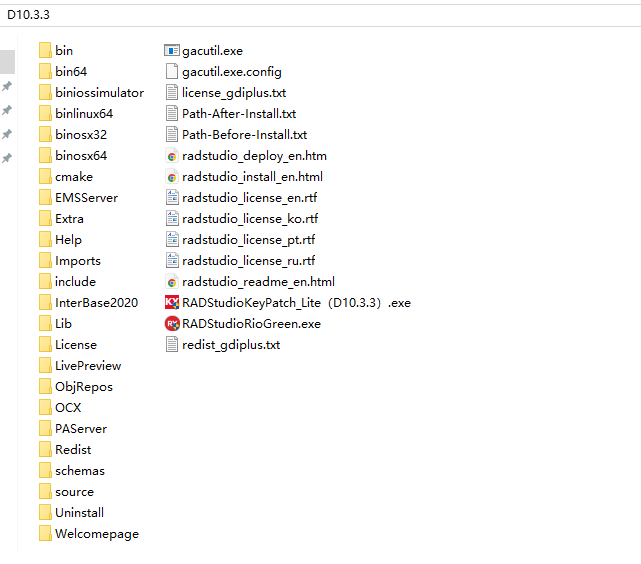
Task: Select the bin64 folder icon
Action: click(x=45, y=72)
